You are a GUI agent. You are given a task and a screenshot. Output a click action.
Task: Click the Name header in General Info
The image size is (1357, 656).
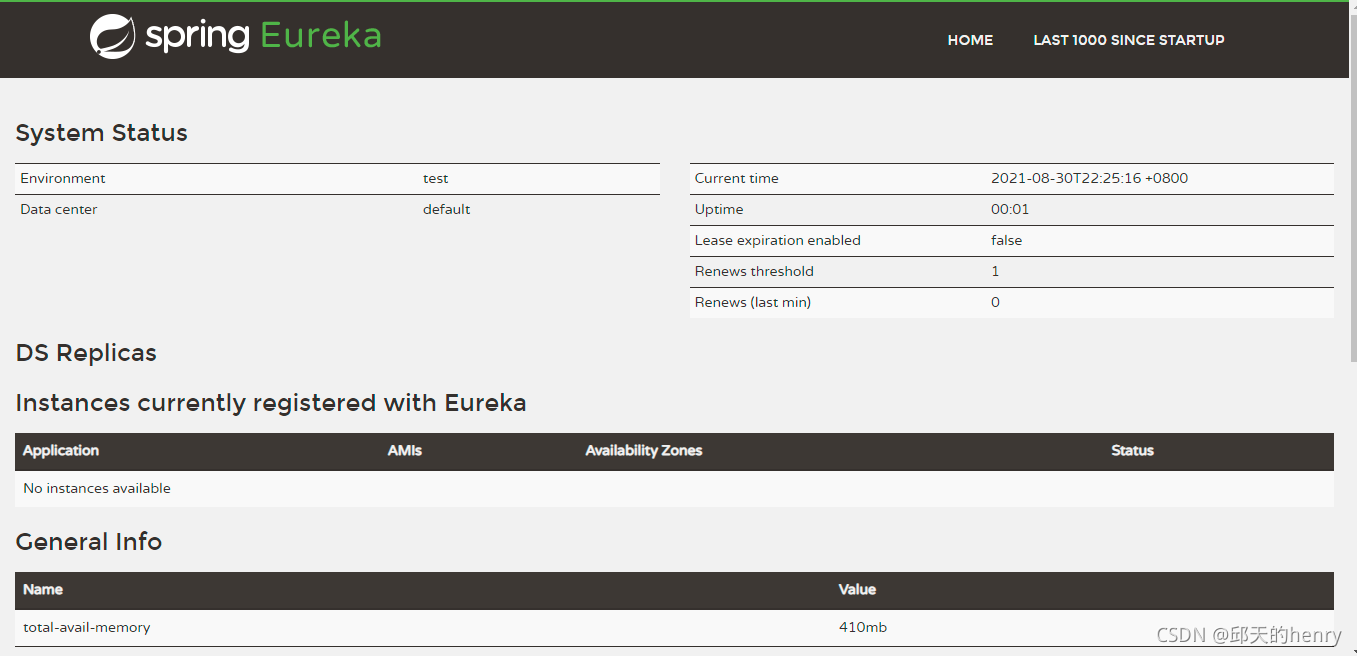click(x=43, y=590)
